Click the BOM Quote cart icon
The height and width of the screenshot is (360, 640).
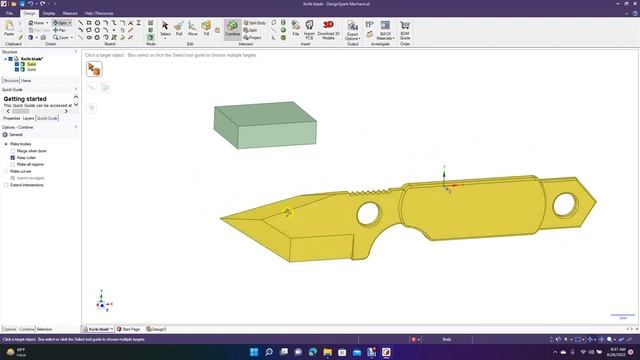coord(404,29)
